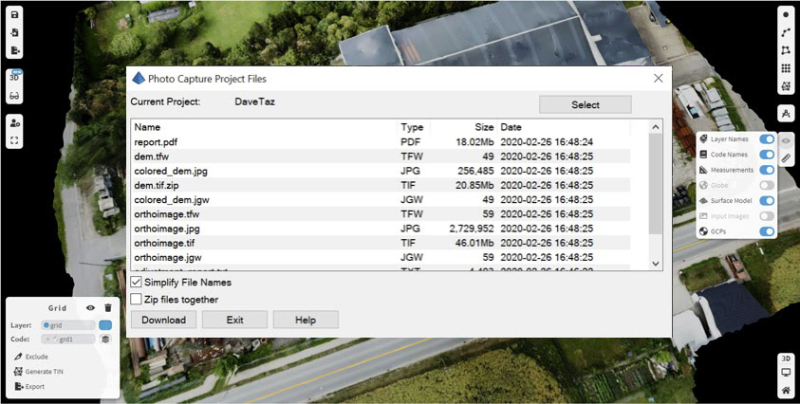
Task: Open the Layer dropdown showing grid
Action: (67, 325)
